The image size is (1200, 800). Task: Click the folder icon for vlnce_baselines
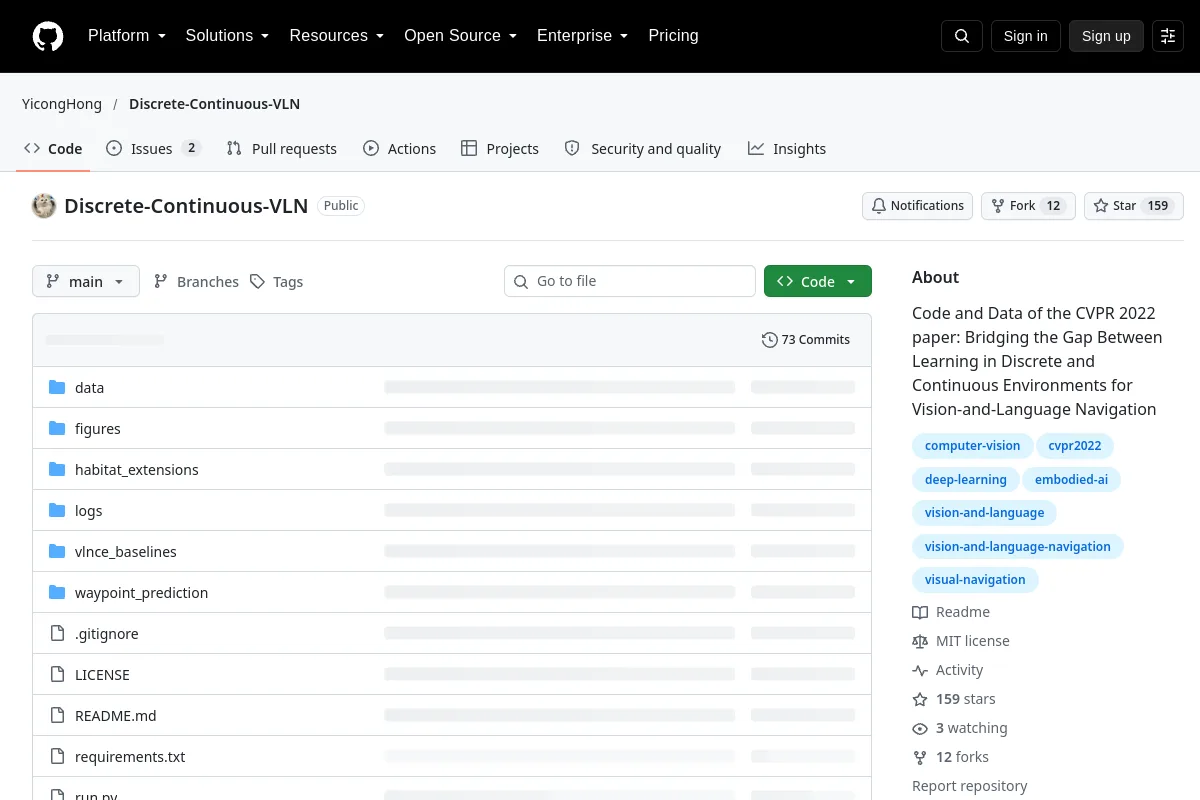pyautogui.click(x=57, y=552)
